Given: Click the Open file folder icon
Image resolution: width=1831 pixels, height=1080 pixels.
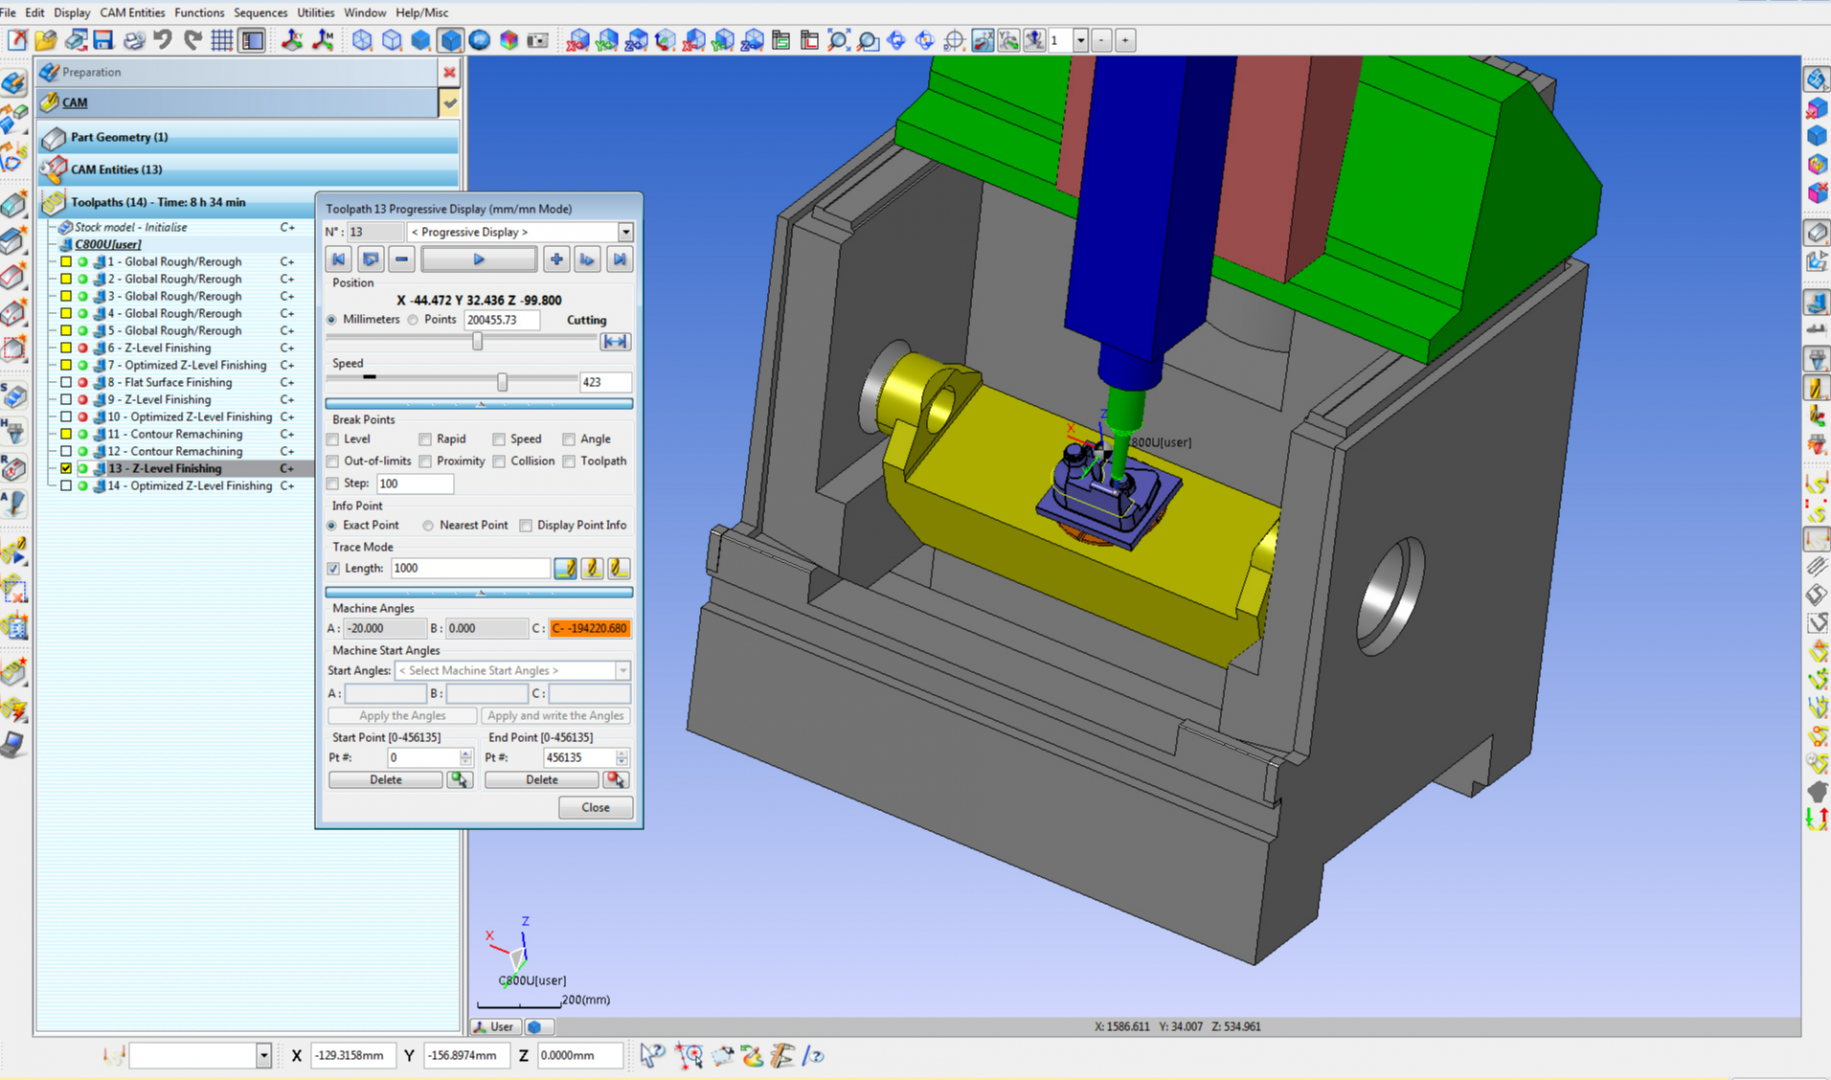Looking at the screenshot, I should click(45, 40).
